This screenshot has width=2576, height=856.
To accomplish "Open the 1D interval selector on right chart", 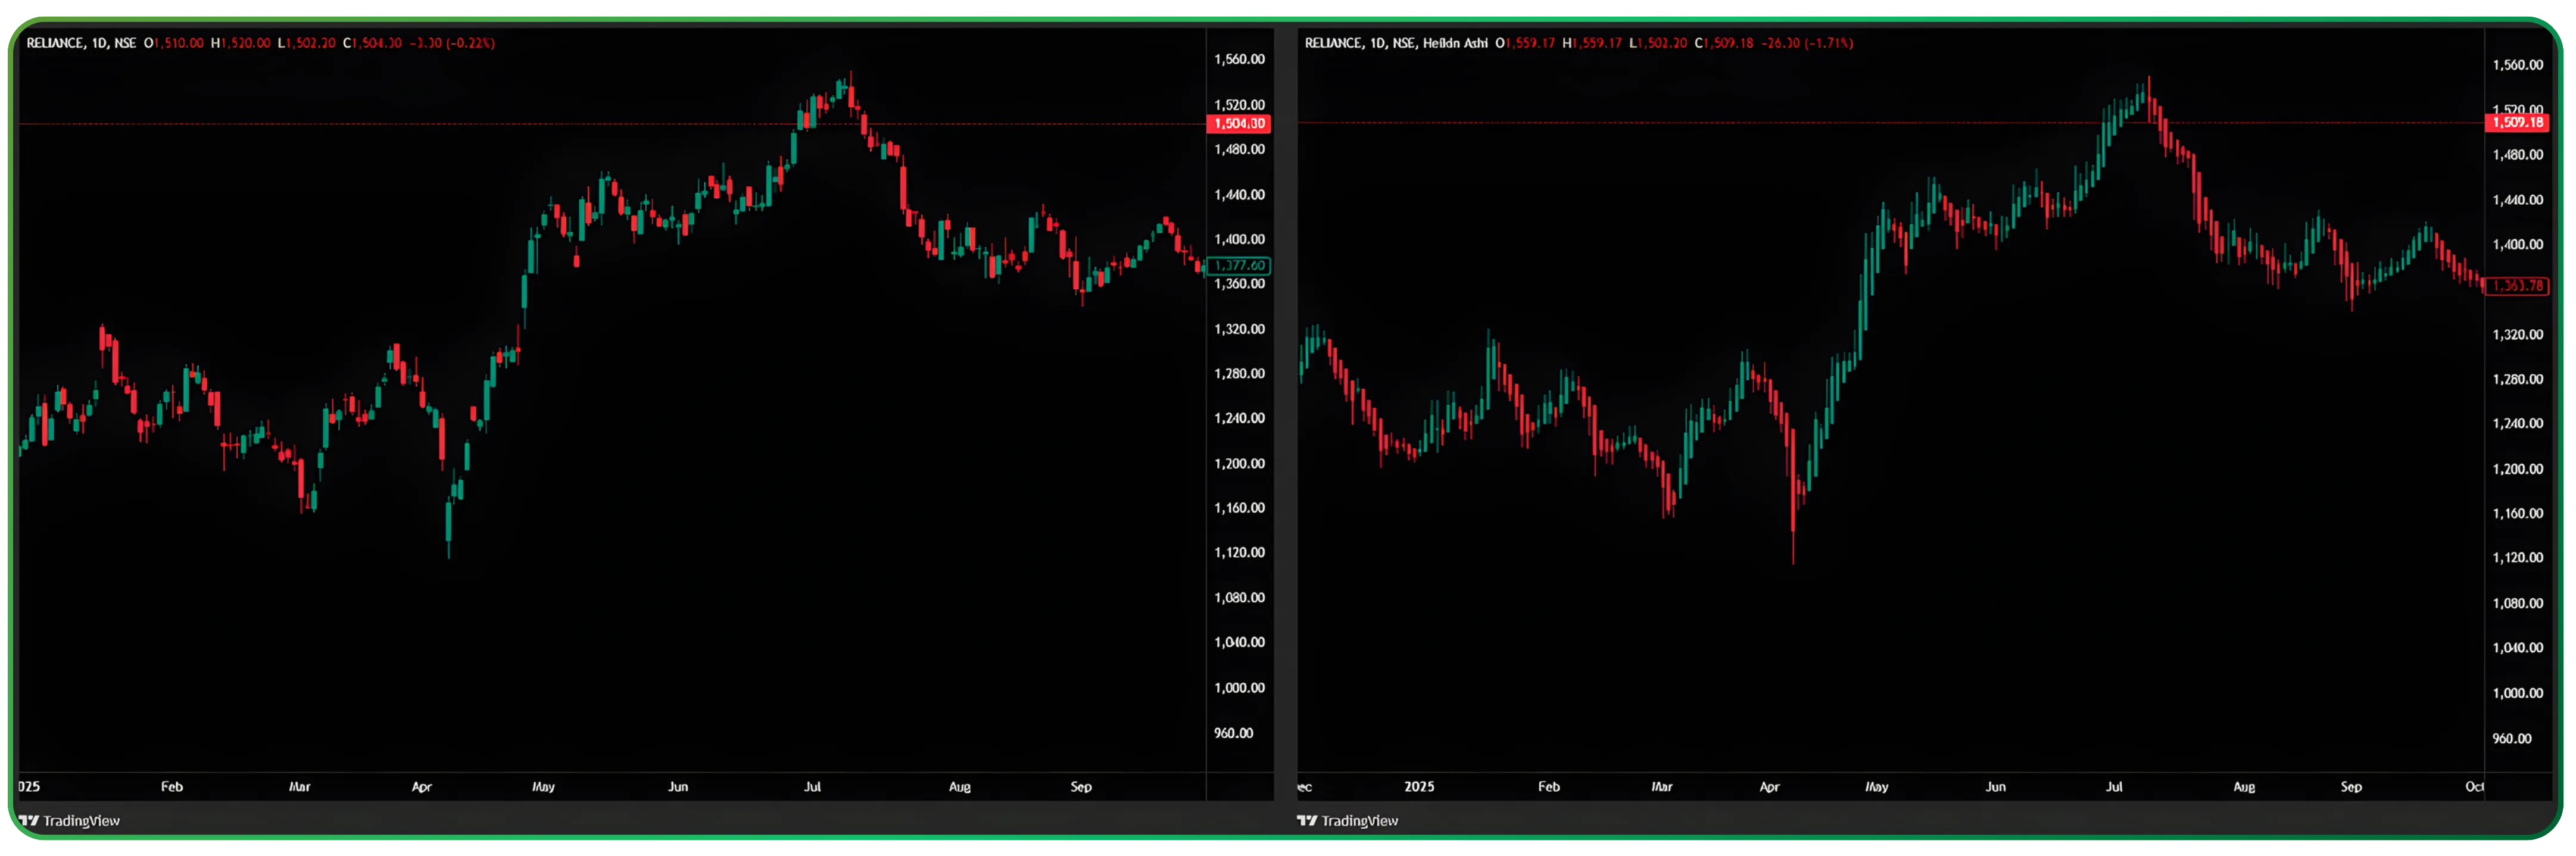I will (x=1378, y=43).
